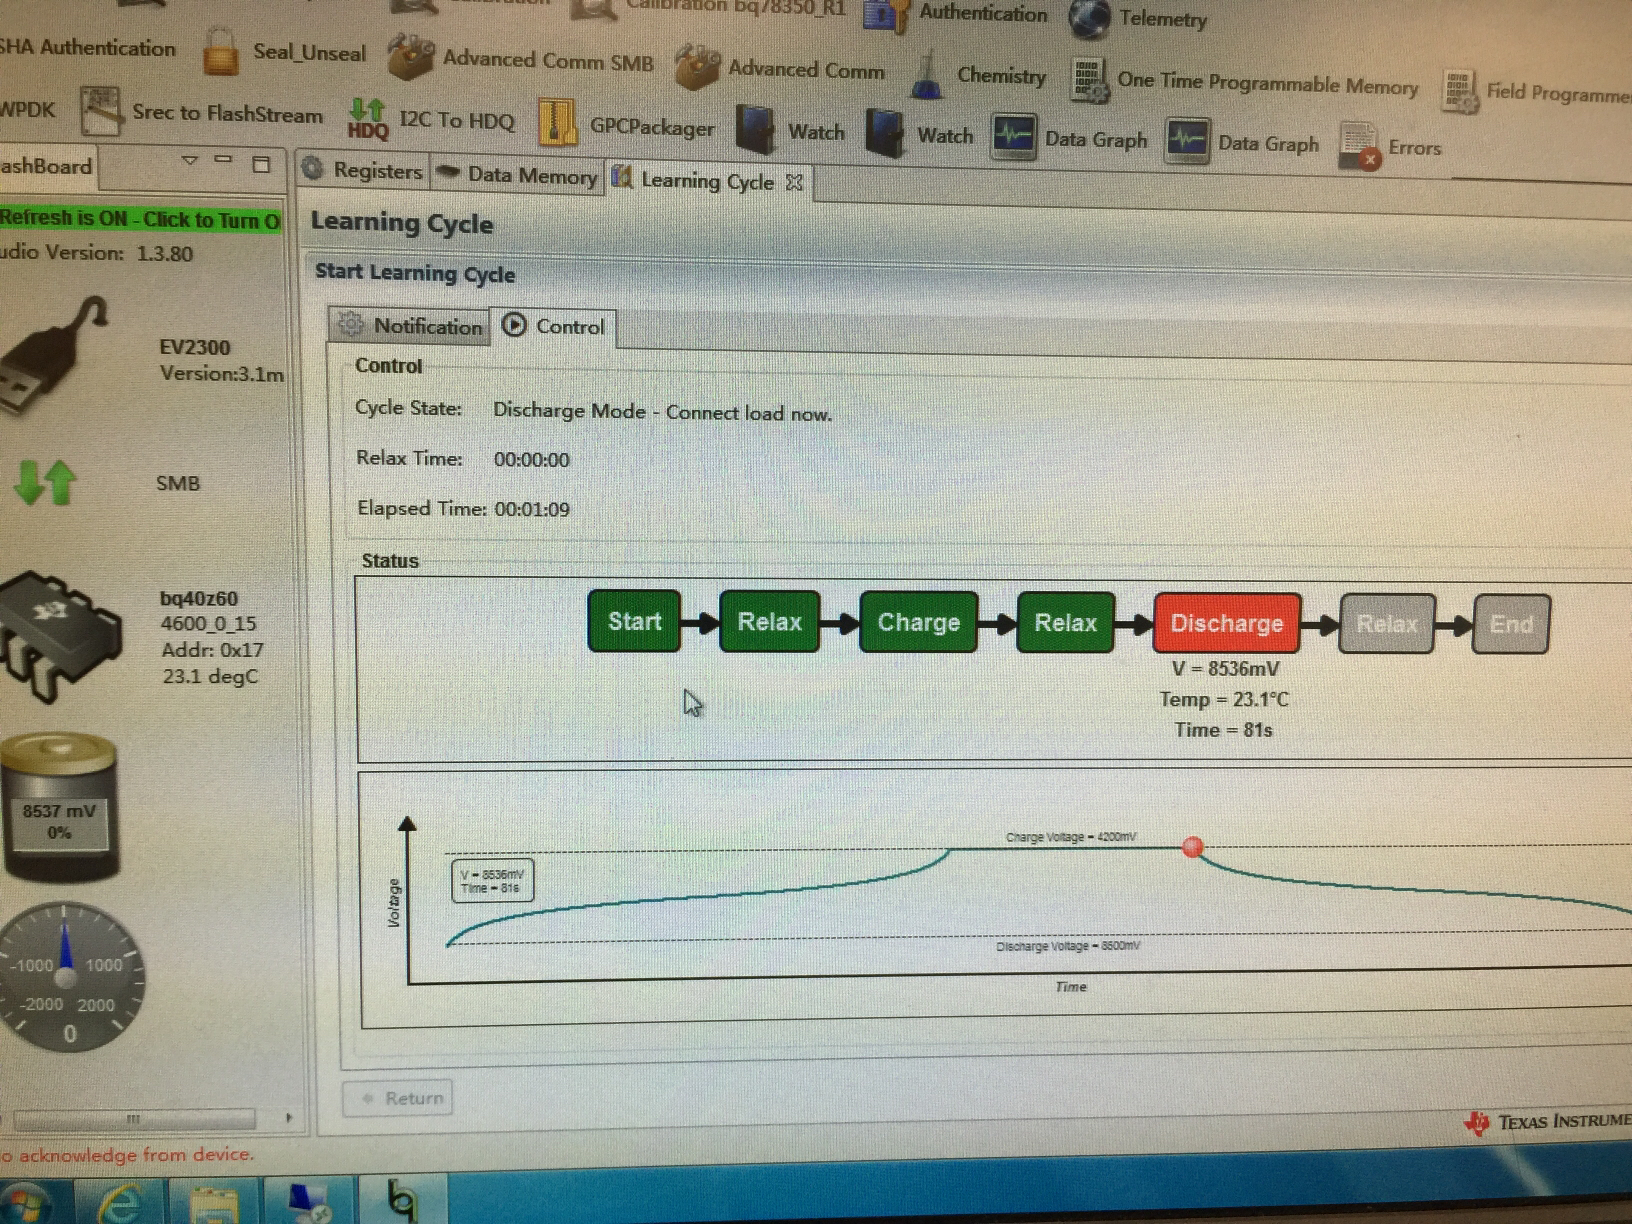The image size is (1632, 1224).
Task: Open the Watch icon beside GPCPackager
Action: click(x=756, y=129)
